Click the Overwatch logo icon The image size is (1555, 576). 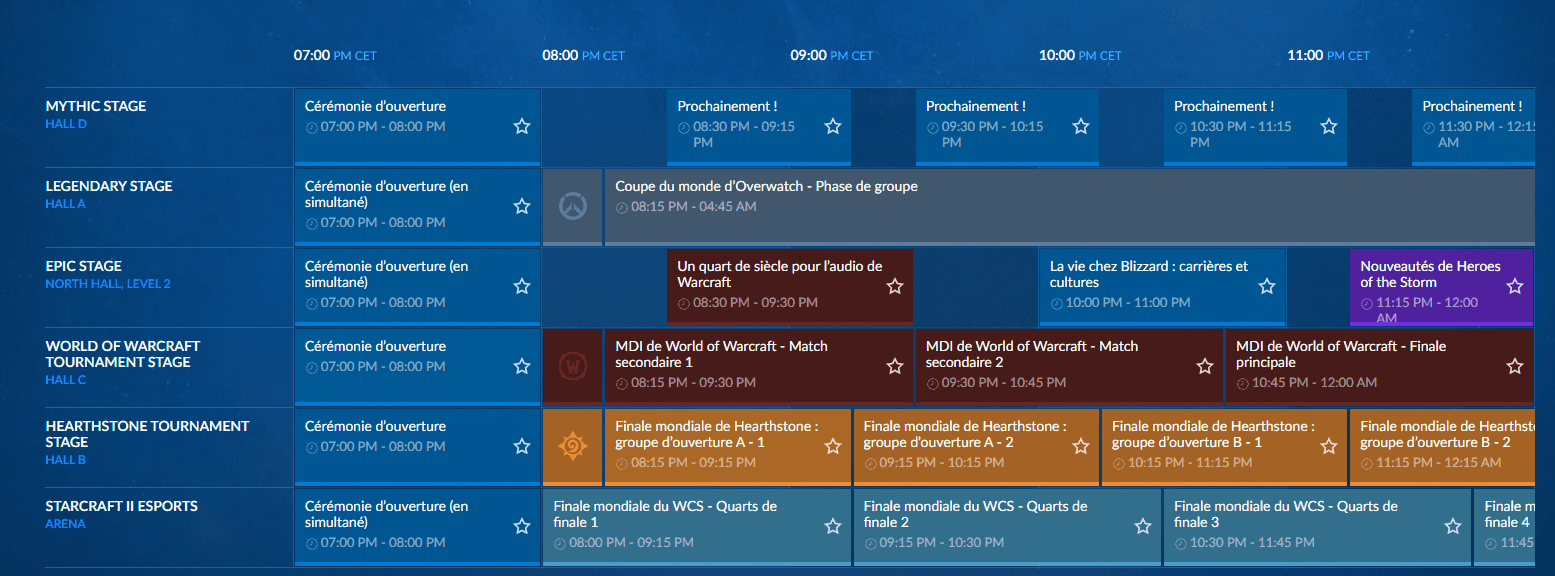(572, 206)
